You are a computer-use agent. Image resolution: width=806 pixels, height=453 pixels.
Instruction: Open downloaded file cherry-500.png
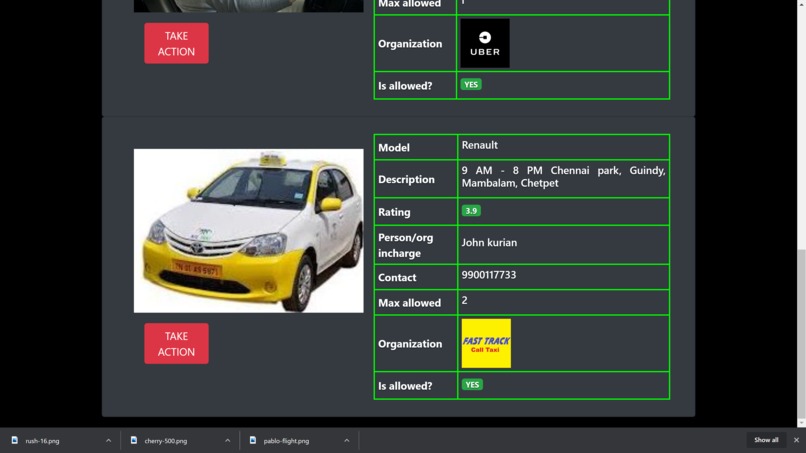[x=166, y=441]
